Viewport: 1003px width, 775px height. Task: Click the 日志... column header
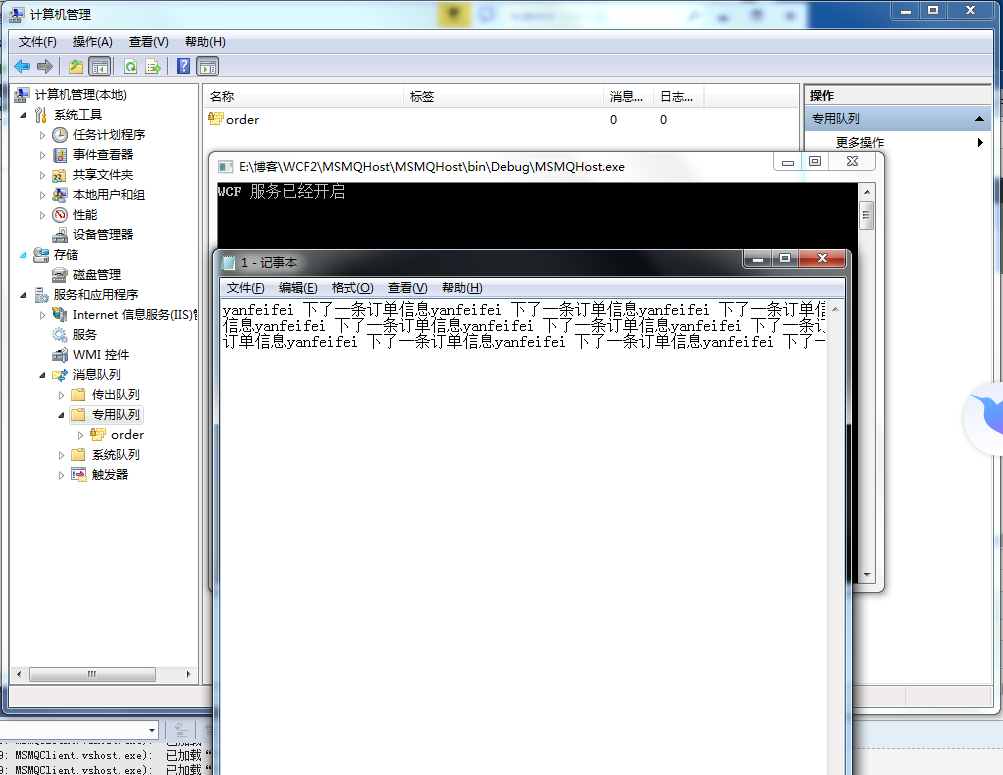click(679, 97)
